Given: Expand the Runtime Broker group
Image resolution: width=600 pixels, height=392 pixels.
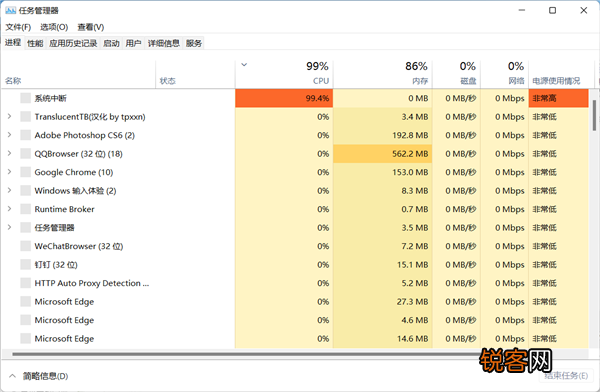Looking at the screenshot, I should tap(10, 209).
